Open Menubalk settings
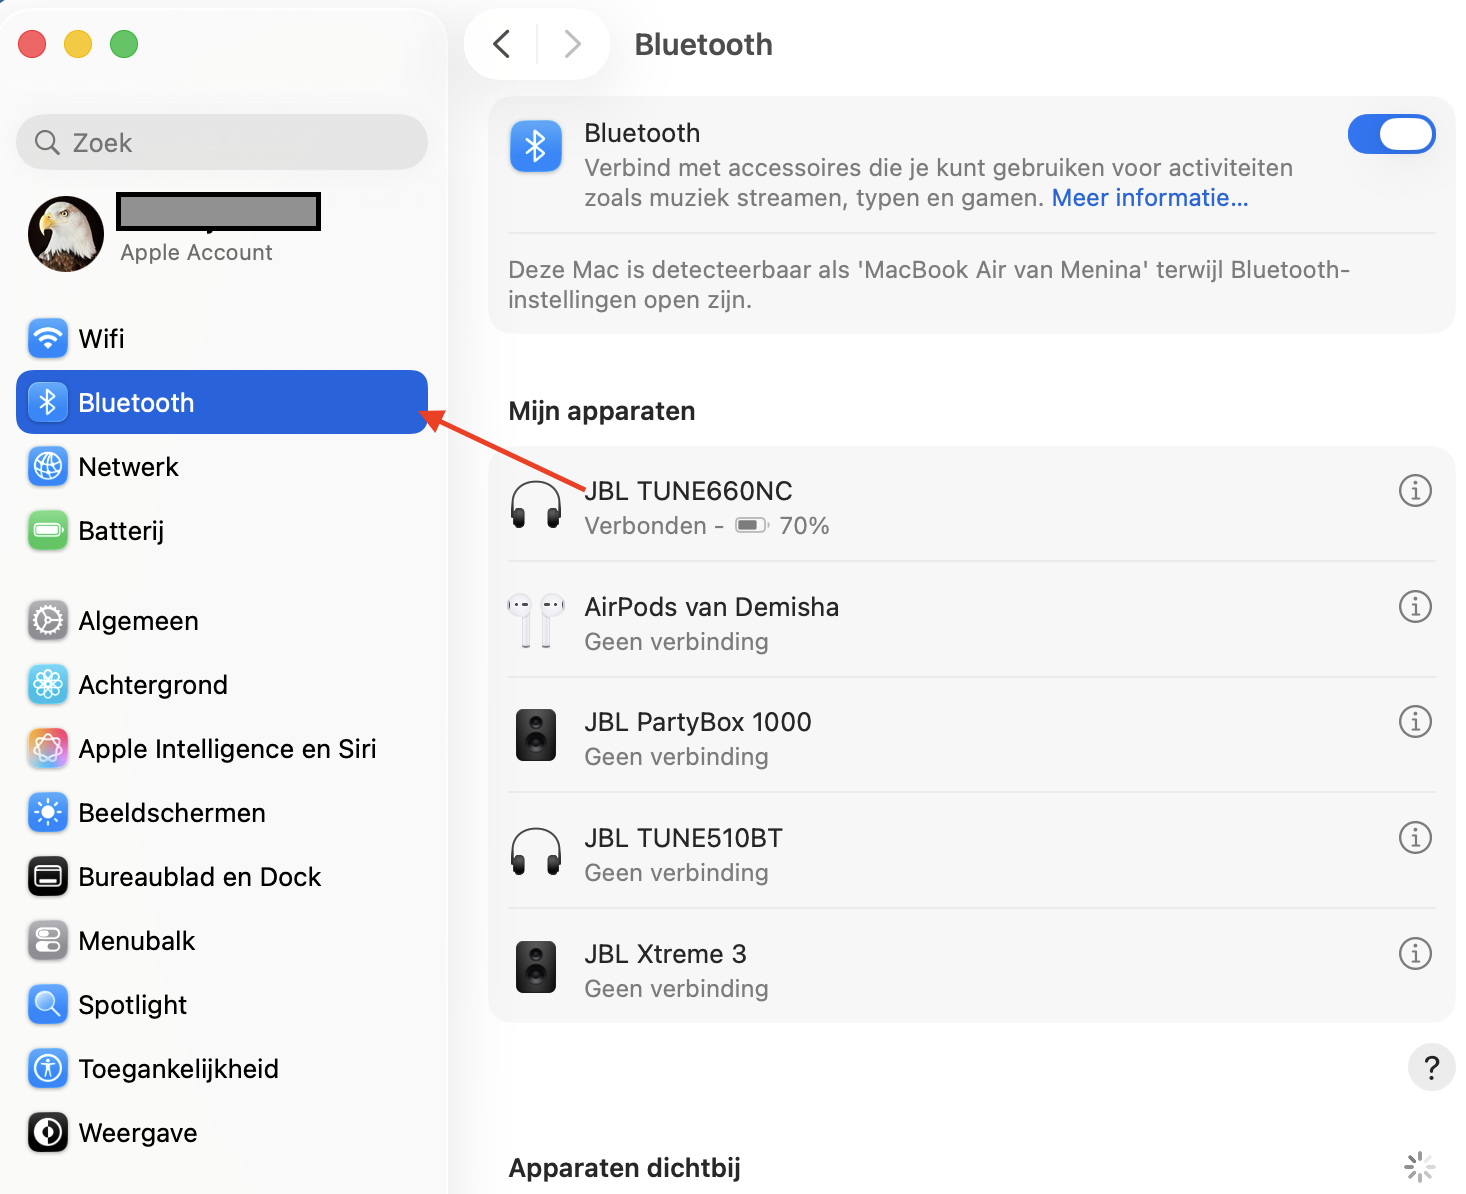Screen dimensions: 1466x1194 click(x=47, y=940)
